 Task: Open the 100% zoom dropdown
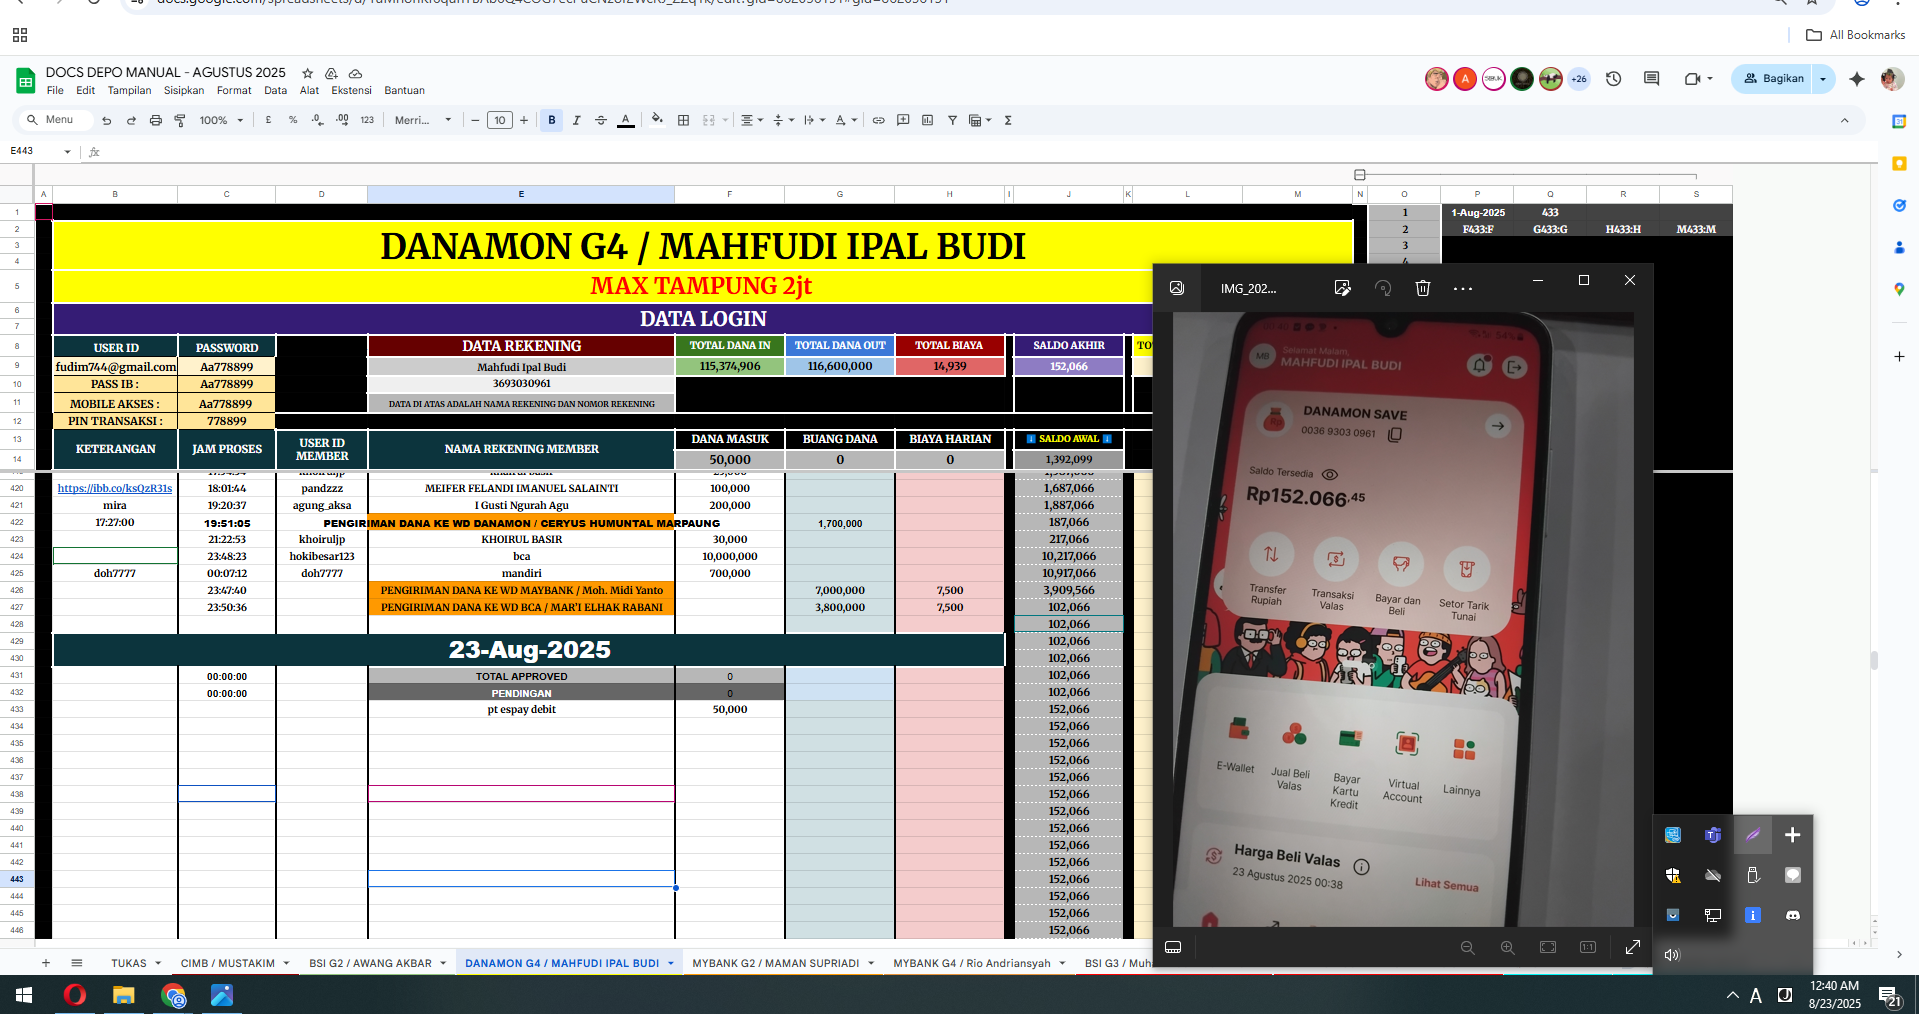(221, 120)
